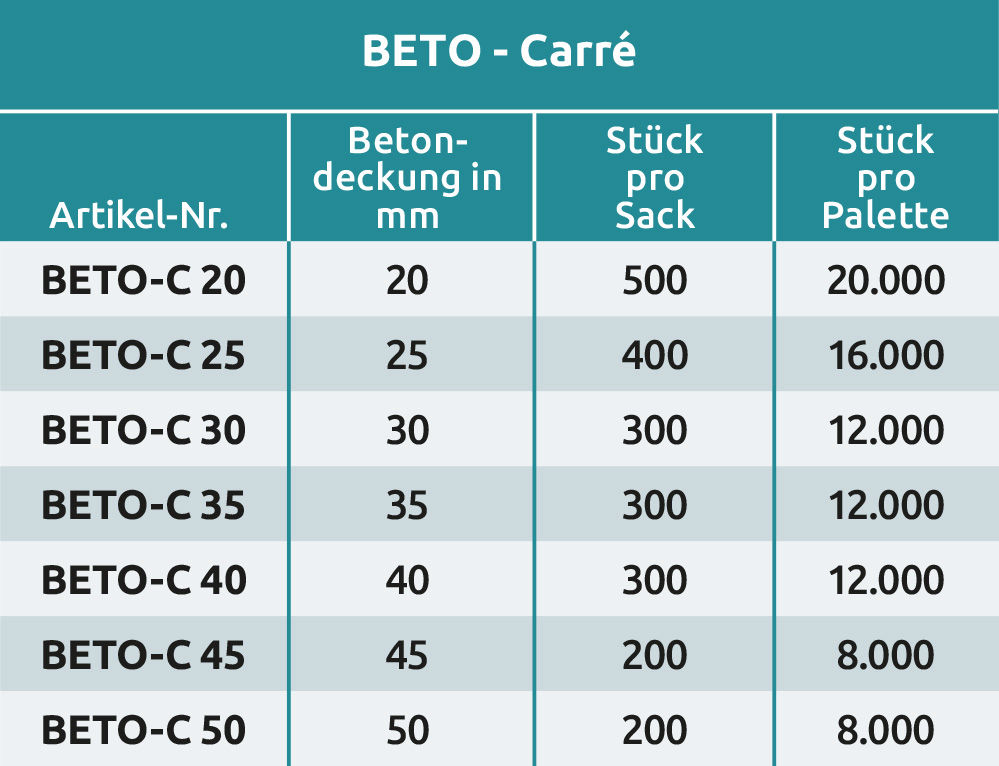Click the 20.000 per pallet value
The width and height of the screenshot is (999, 766).
pos(885,281)
